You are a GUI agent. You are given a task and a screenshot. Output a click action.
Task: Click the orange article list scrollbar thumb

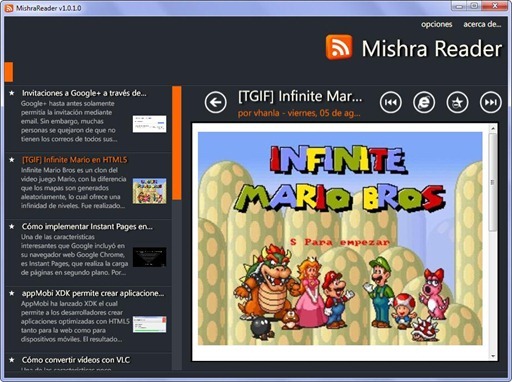click(177, 143)
